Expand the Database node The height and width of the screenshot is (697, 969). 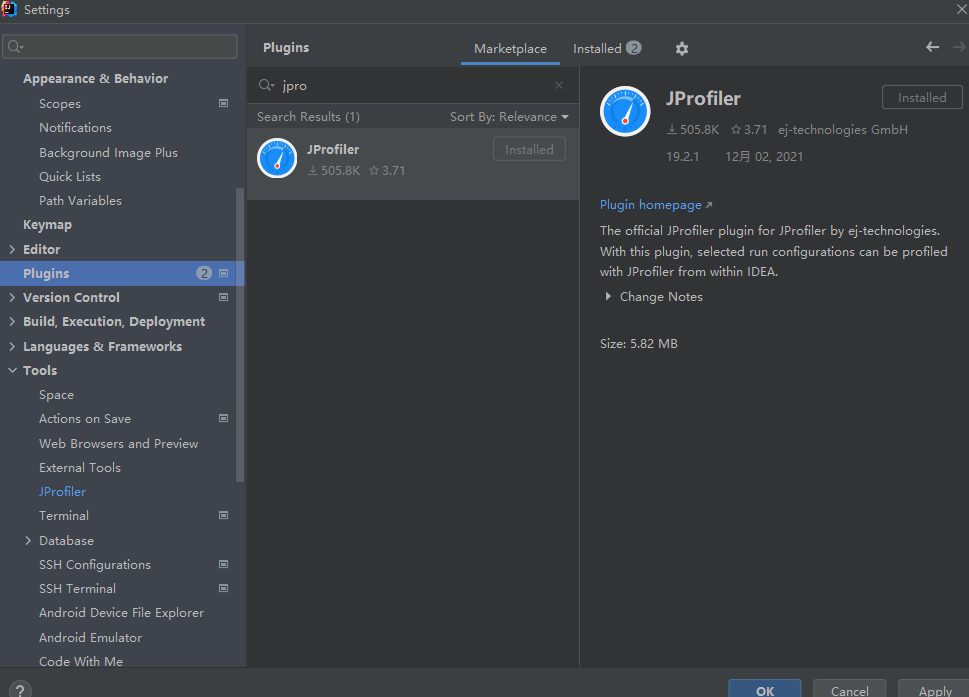click(x=28, y=540)
